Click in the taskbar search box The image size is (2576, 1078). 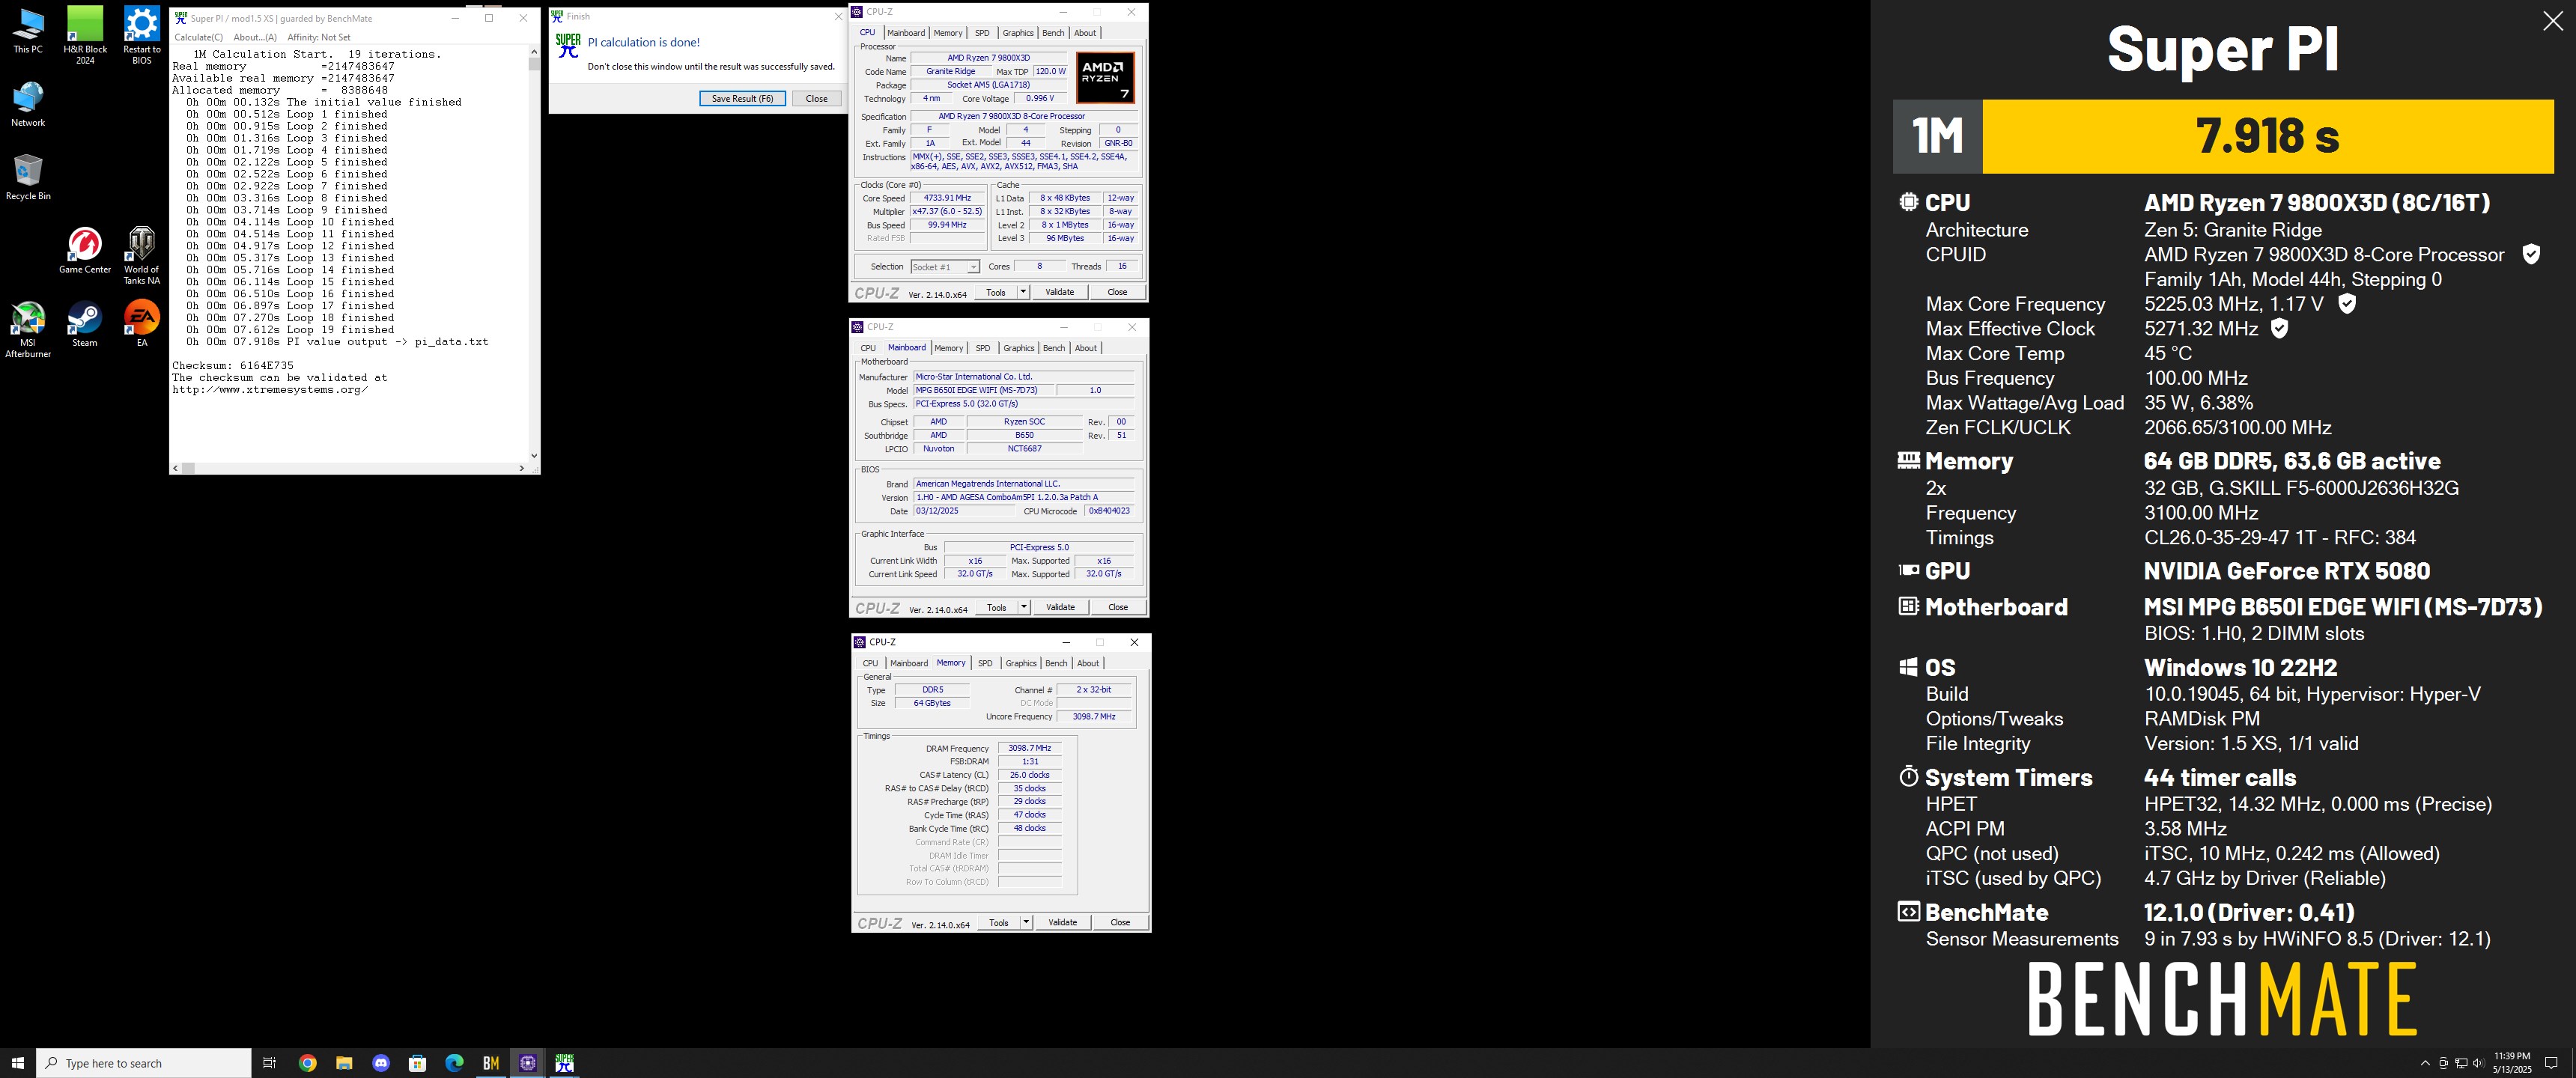tap(144, 1063)
